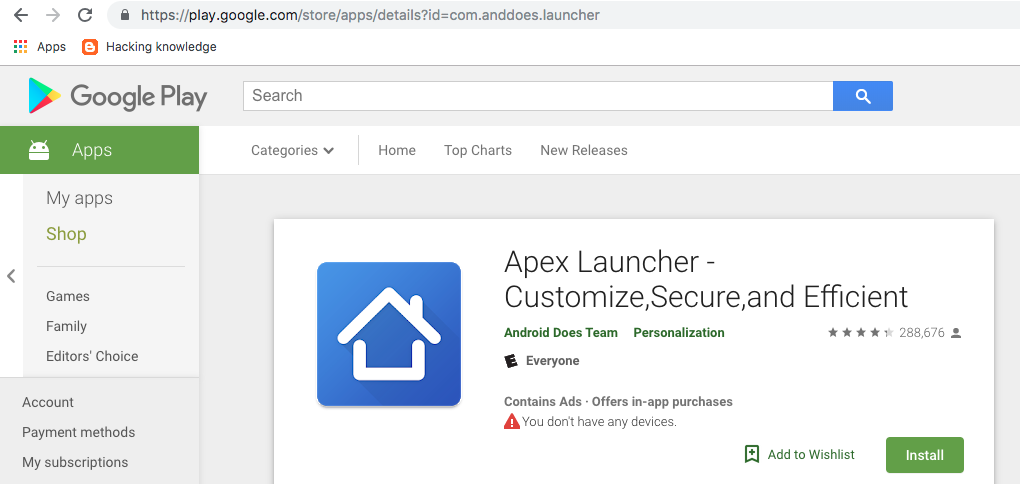
Task: Open the Top Charts tab
Action: pyautogui.click(x=478, y=150)
